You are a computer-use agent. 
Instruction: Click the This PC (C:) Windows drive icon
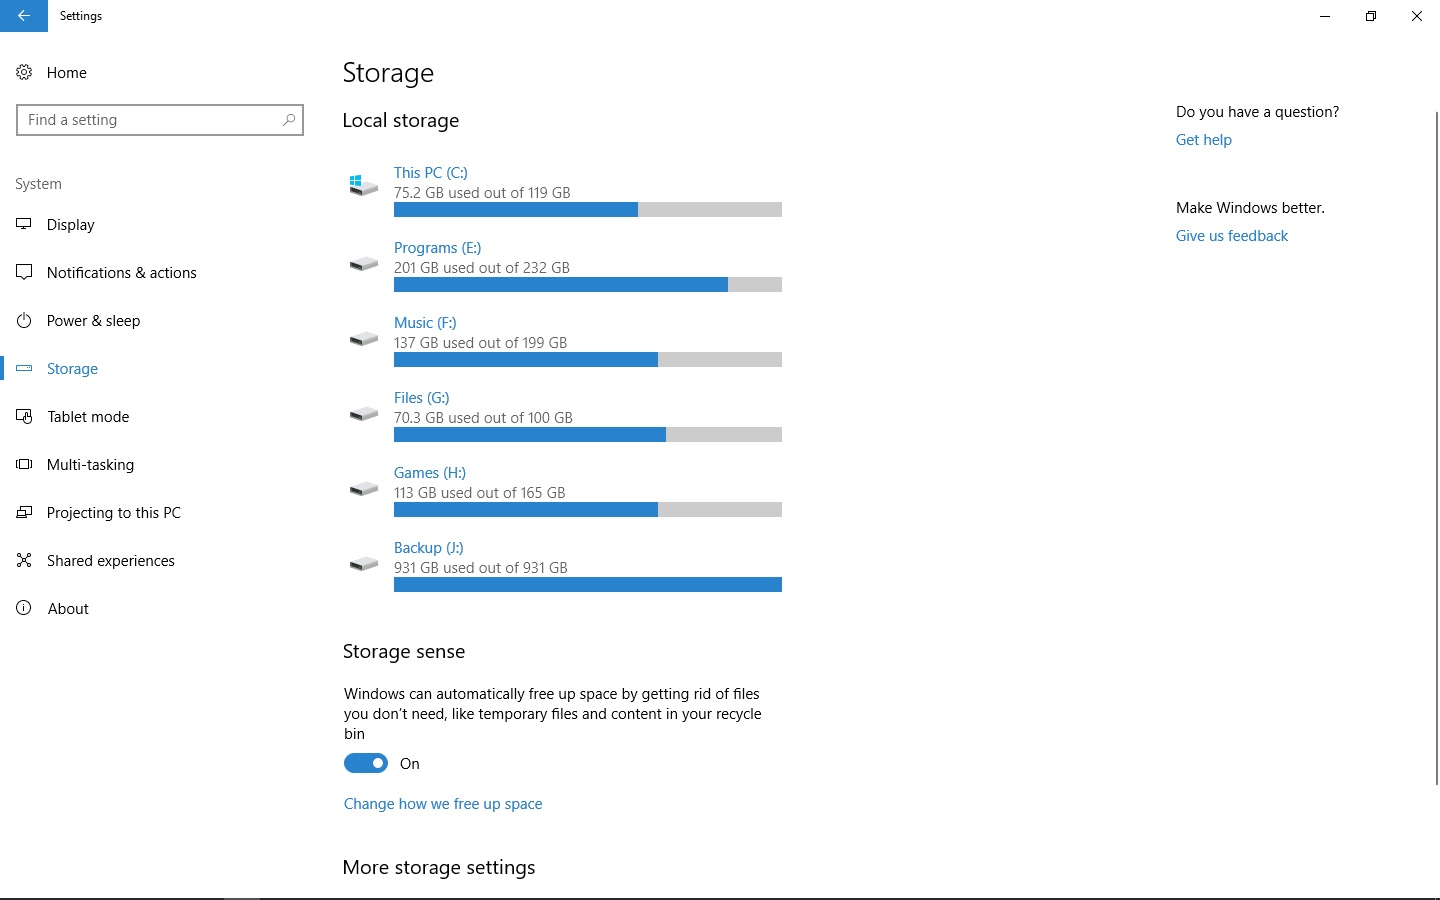click(363, 184)
